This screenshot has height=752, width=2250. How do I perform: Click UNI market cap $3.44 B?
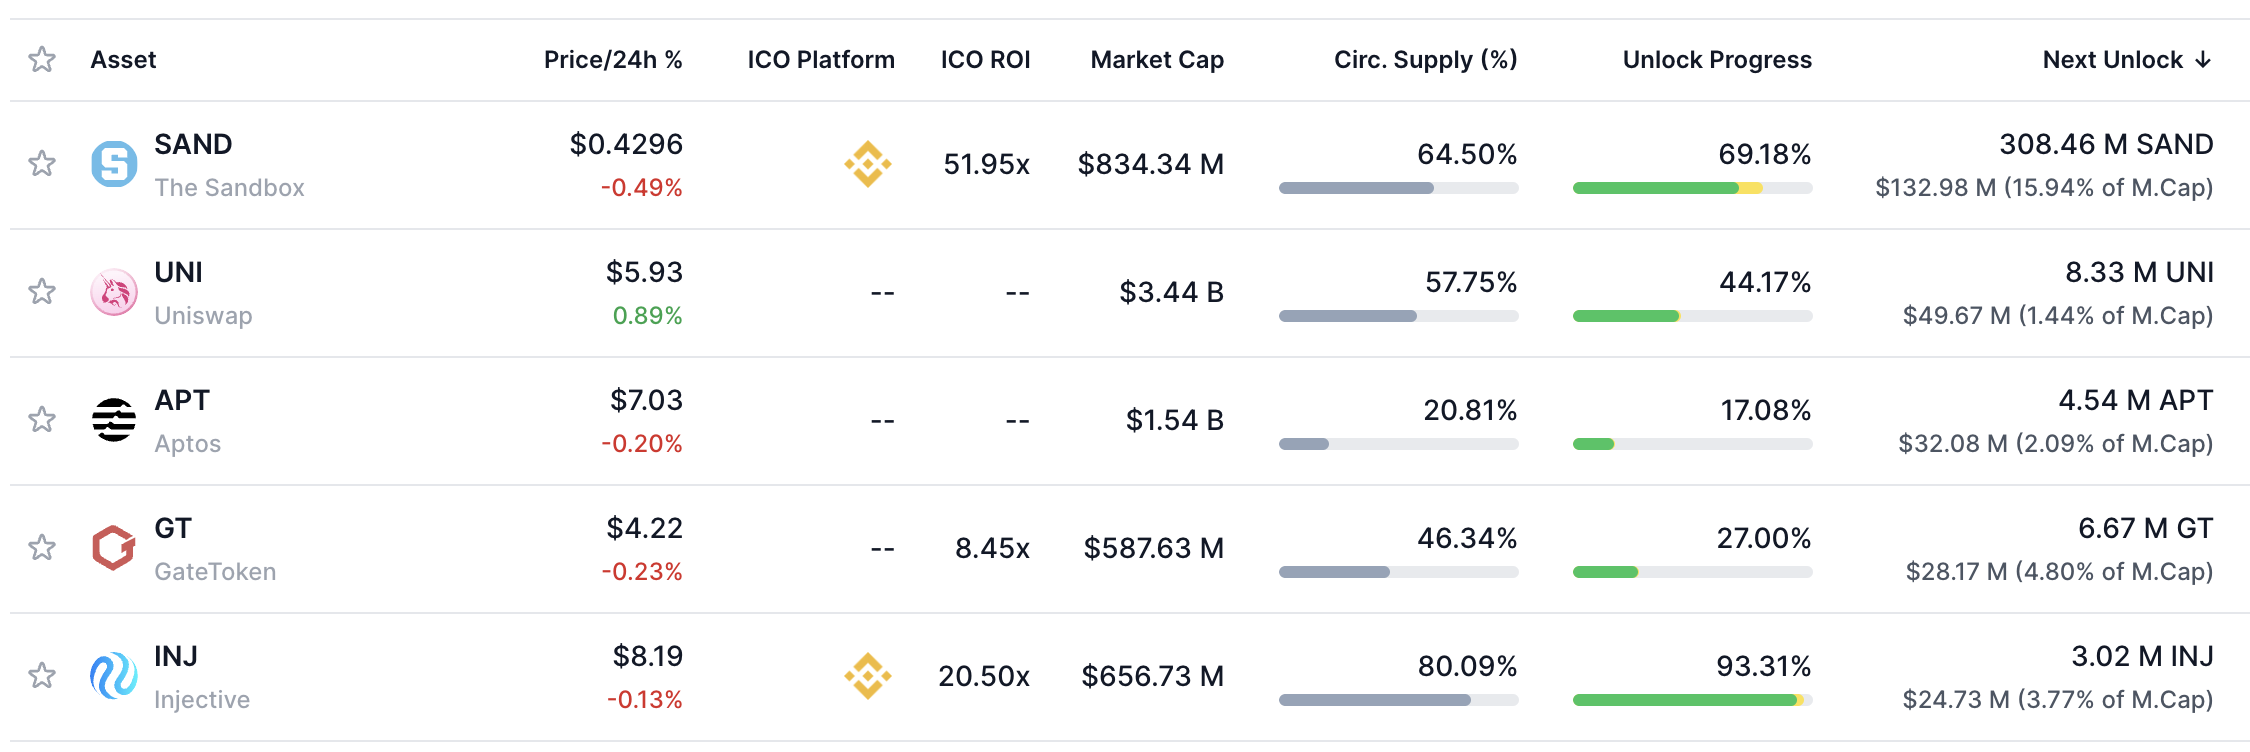[x=1172, y=292]
